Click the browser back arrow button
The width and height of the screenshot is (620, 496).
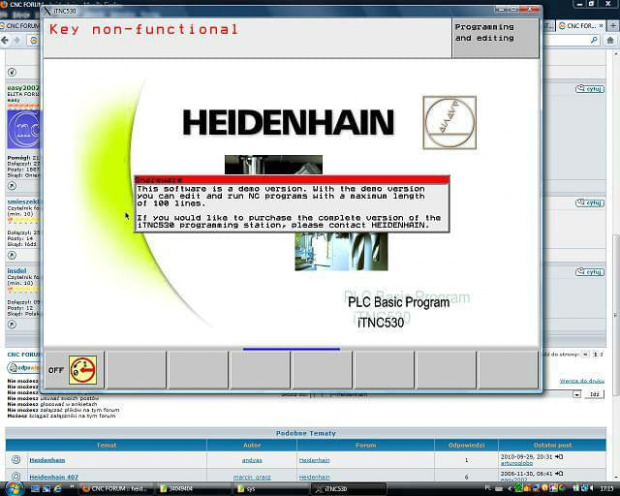tap(5, 40)
